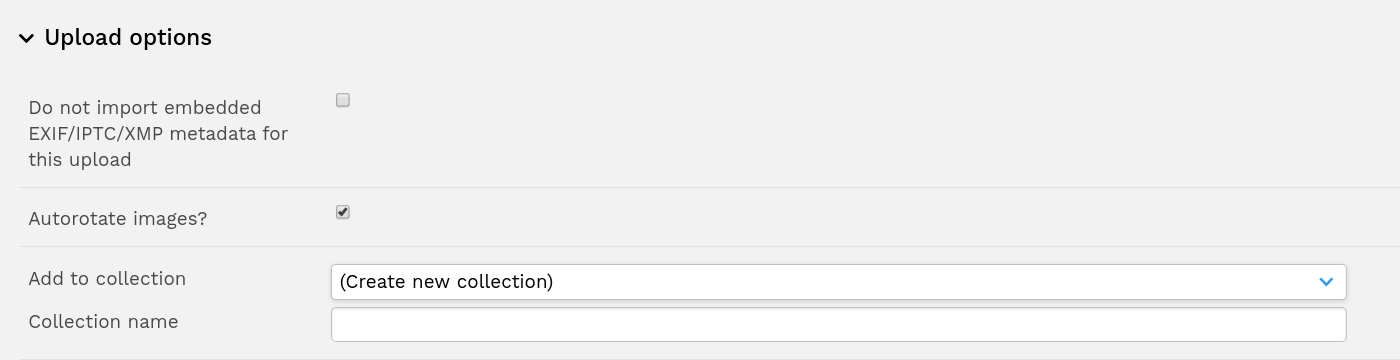Enable do not import embedded metadata checkbox

tap(343, 100)
